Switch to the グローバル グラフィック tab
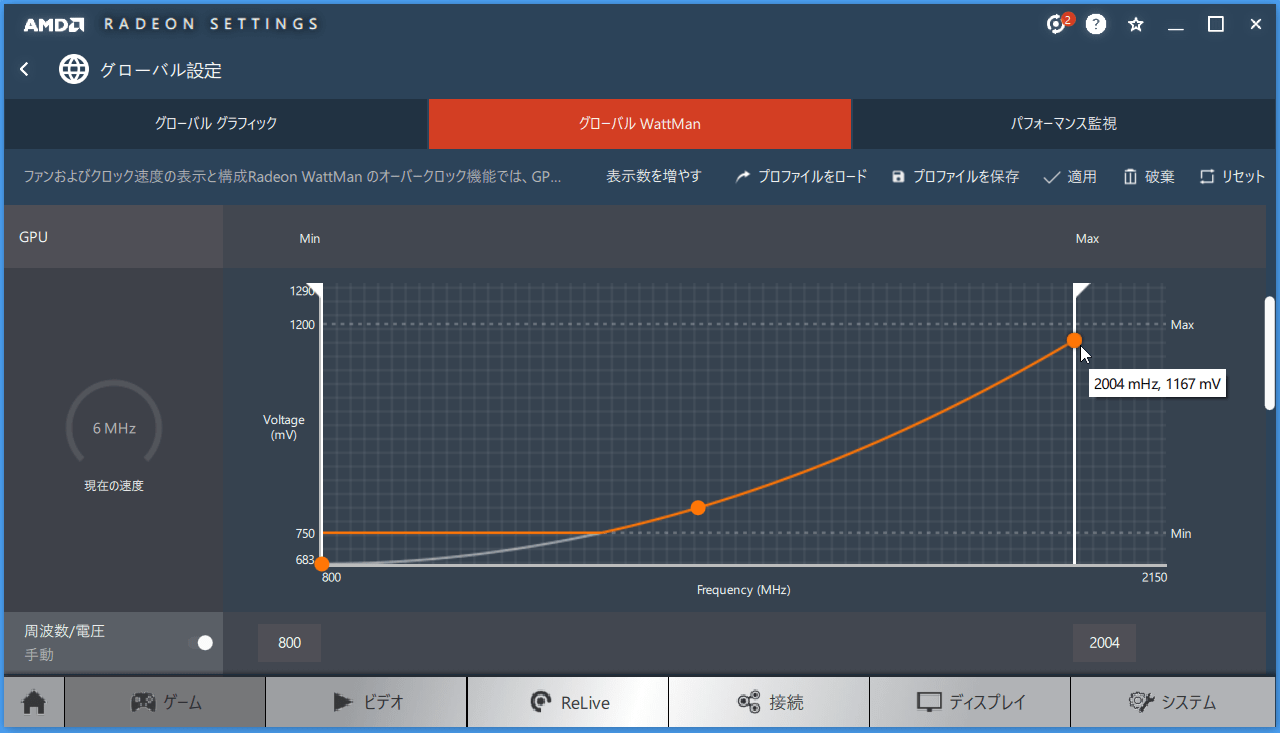Viewport: 1280px width, 733px height. pyautogui.click(x=216, y=124)
